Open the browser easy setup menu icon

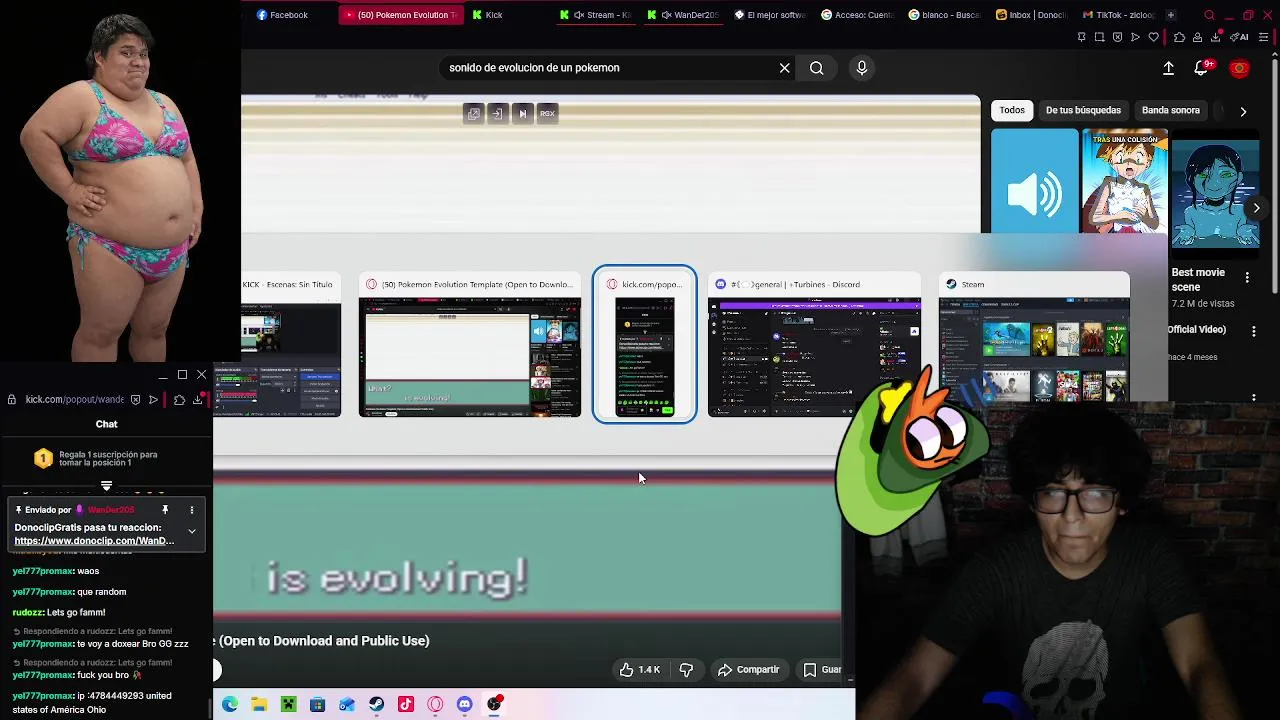(1264, 37)
